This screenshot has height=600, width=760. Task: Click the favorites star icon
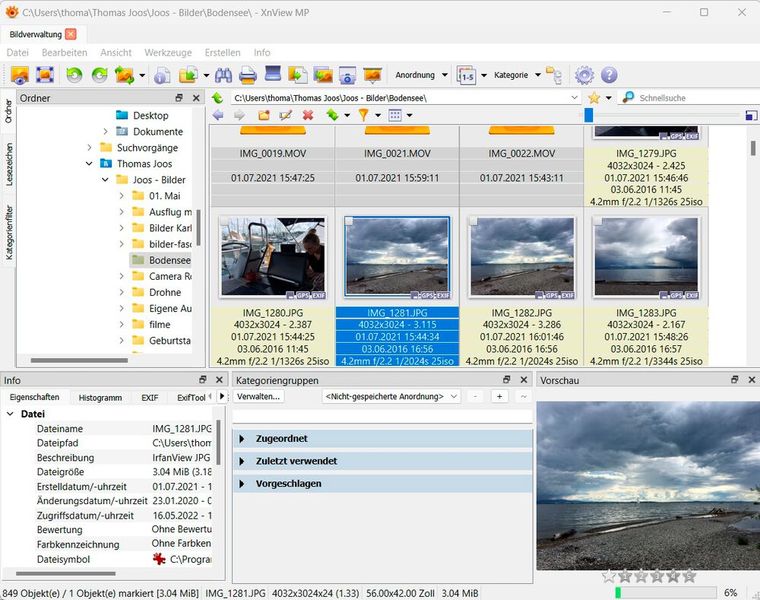594,98
